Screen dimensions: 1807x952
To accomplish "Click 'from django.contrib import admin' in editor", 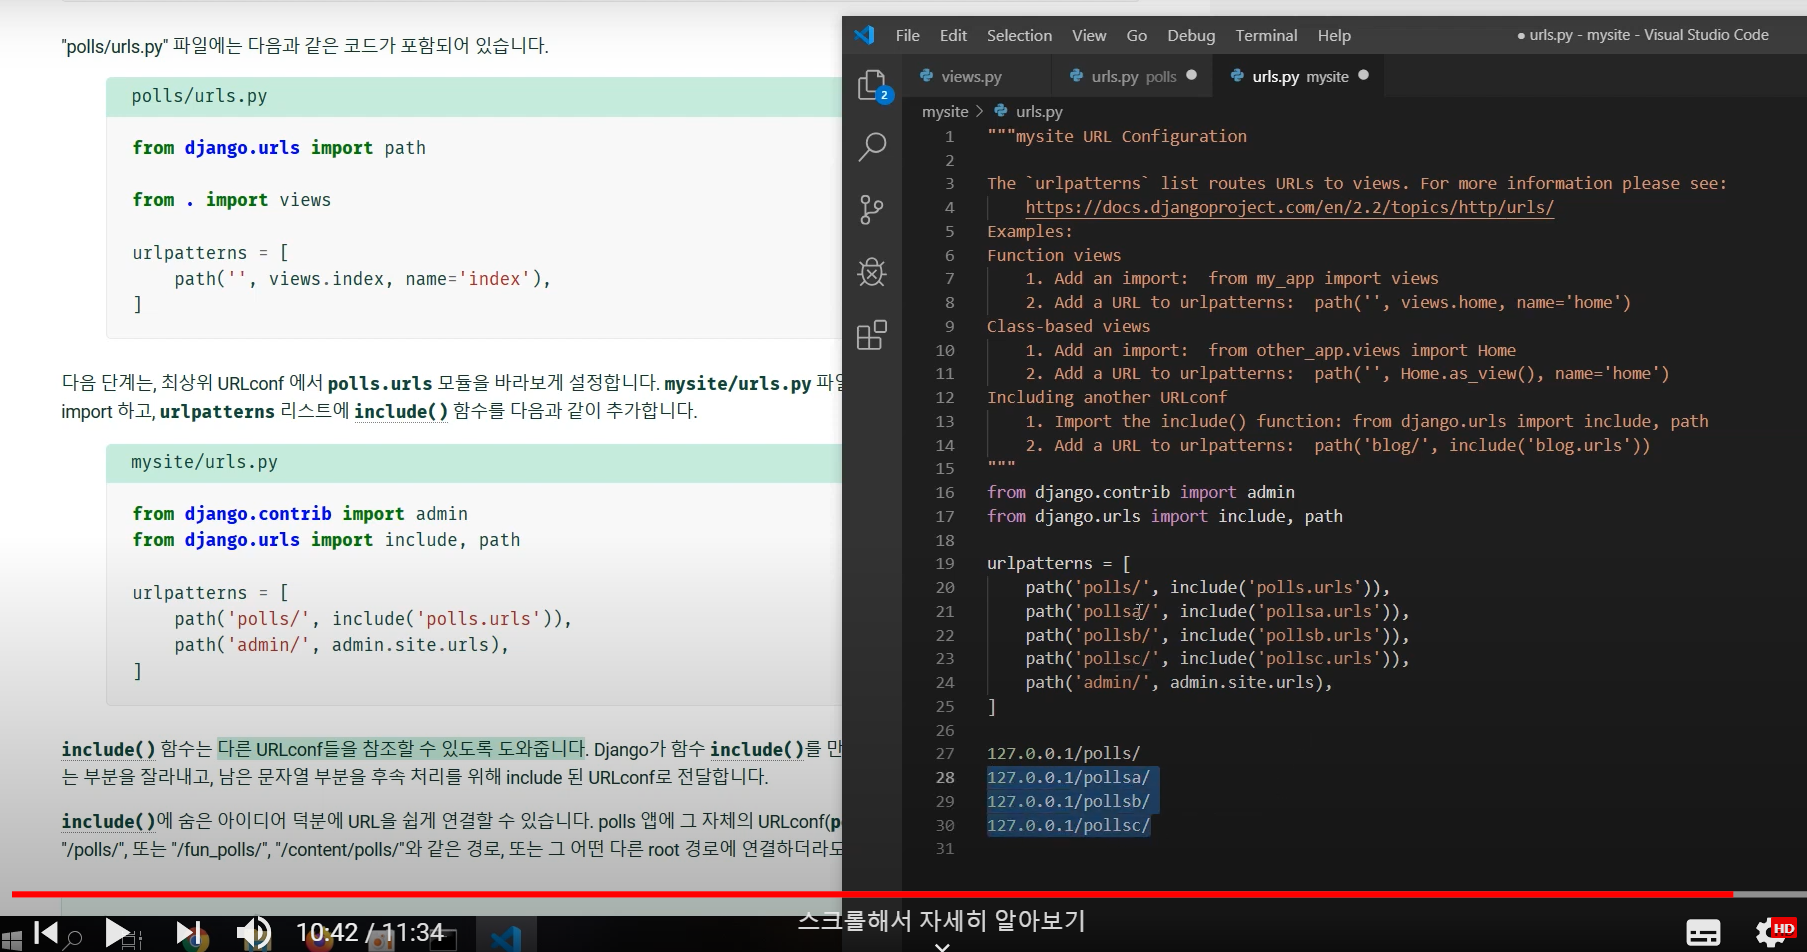I will coord(1140,492).
